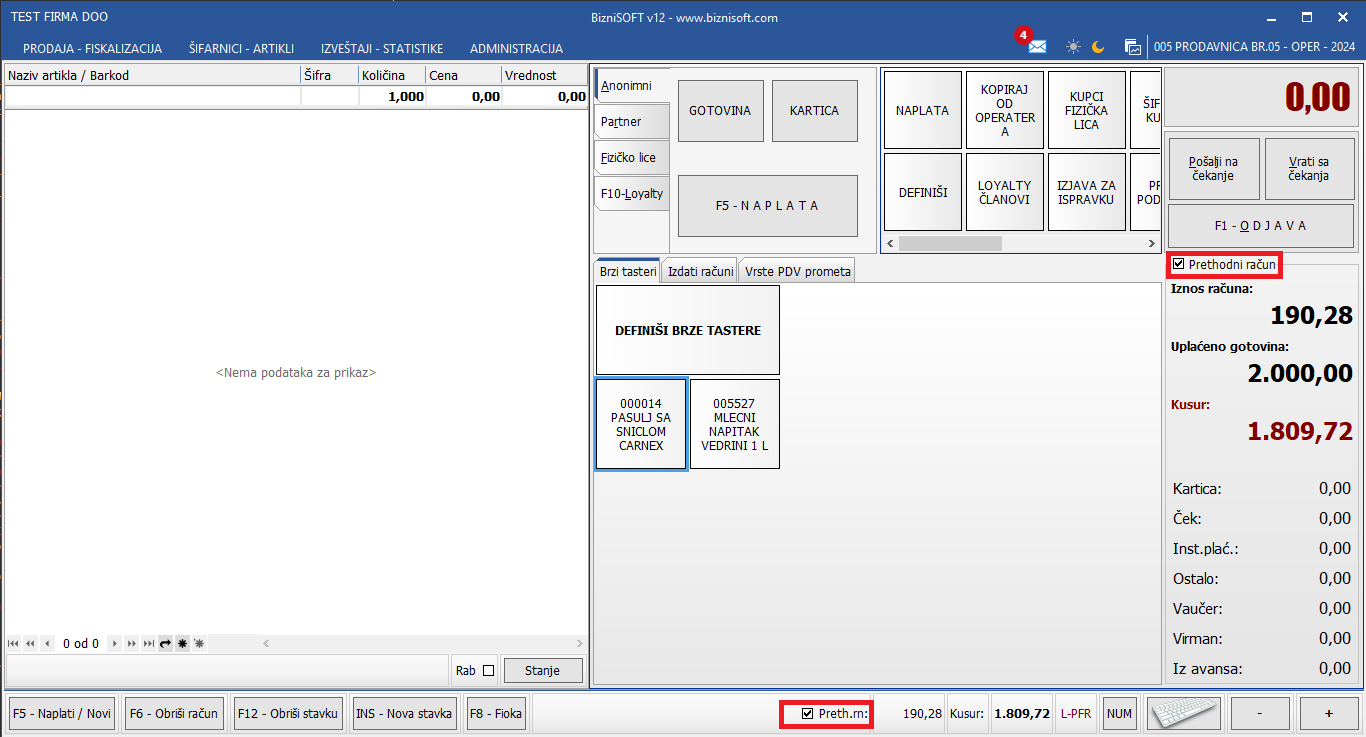Select the Vrste PDV prometa tab
The width and height of the screenshot is (1366, 737).
797,271
